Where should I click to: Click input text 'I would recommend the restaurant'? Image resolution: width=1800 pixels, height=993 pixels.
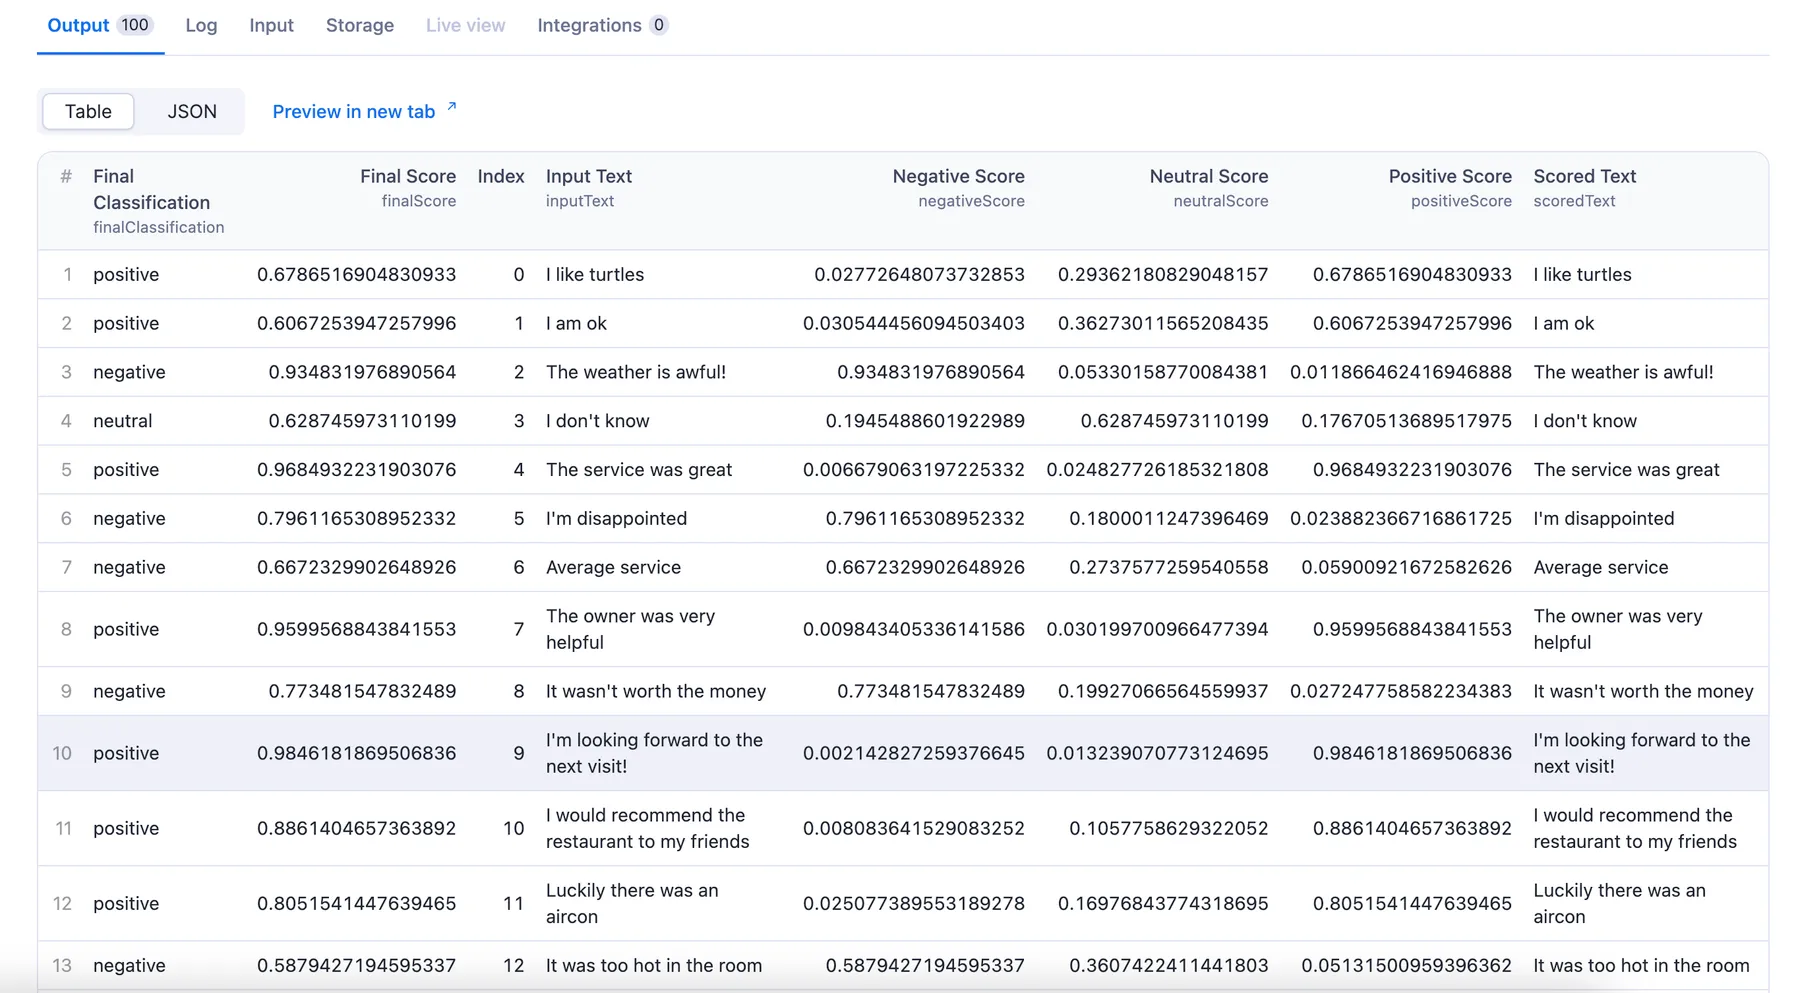point(647,828)
